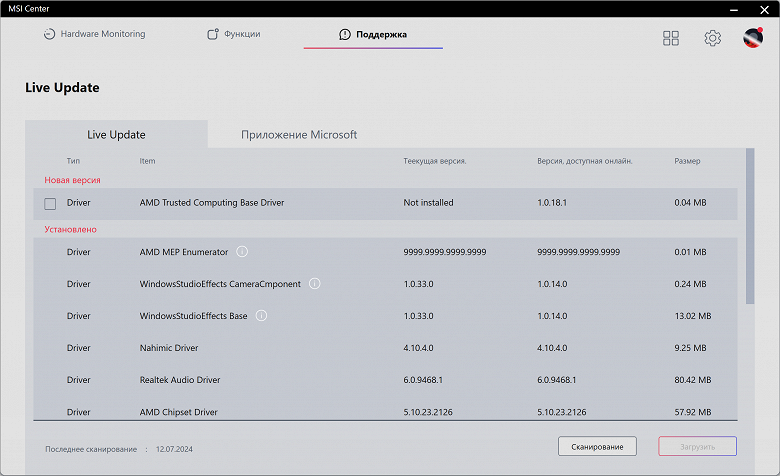Screen dimensions: 780x476
Task: Show info for AMD MEP Enumerator
Action: click(x=242, y=252)
